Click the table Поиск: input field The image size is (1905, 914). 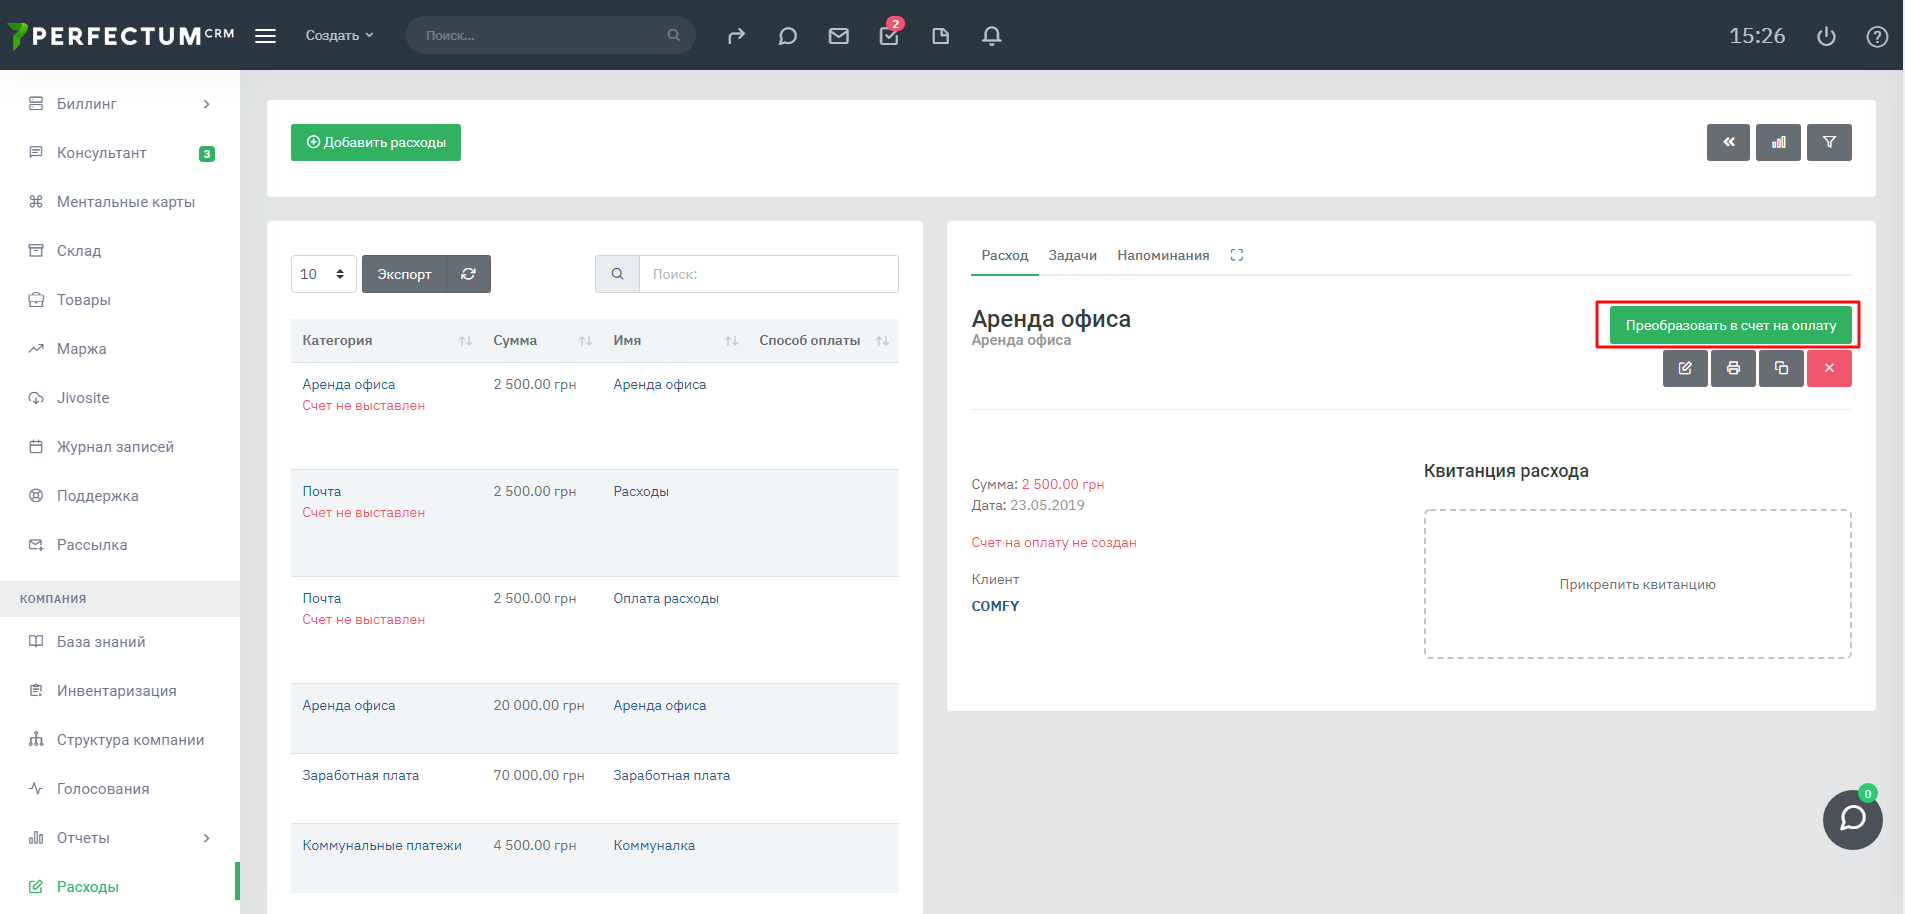(x=768, y=274)
